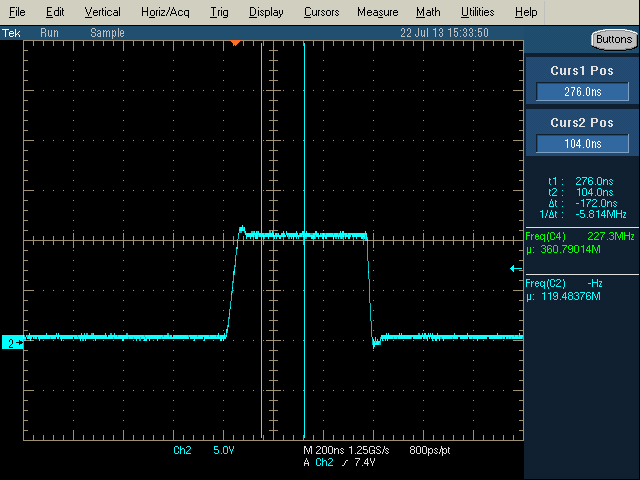This screenshot has width=640, height=480.
Task: Click the channel 2 ground reference marker
Action: (13, 343)
